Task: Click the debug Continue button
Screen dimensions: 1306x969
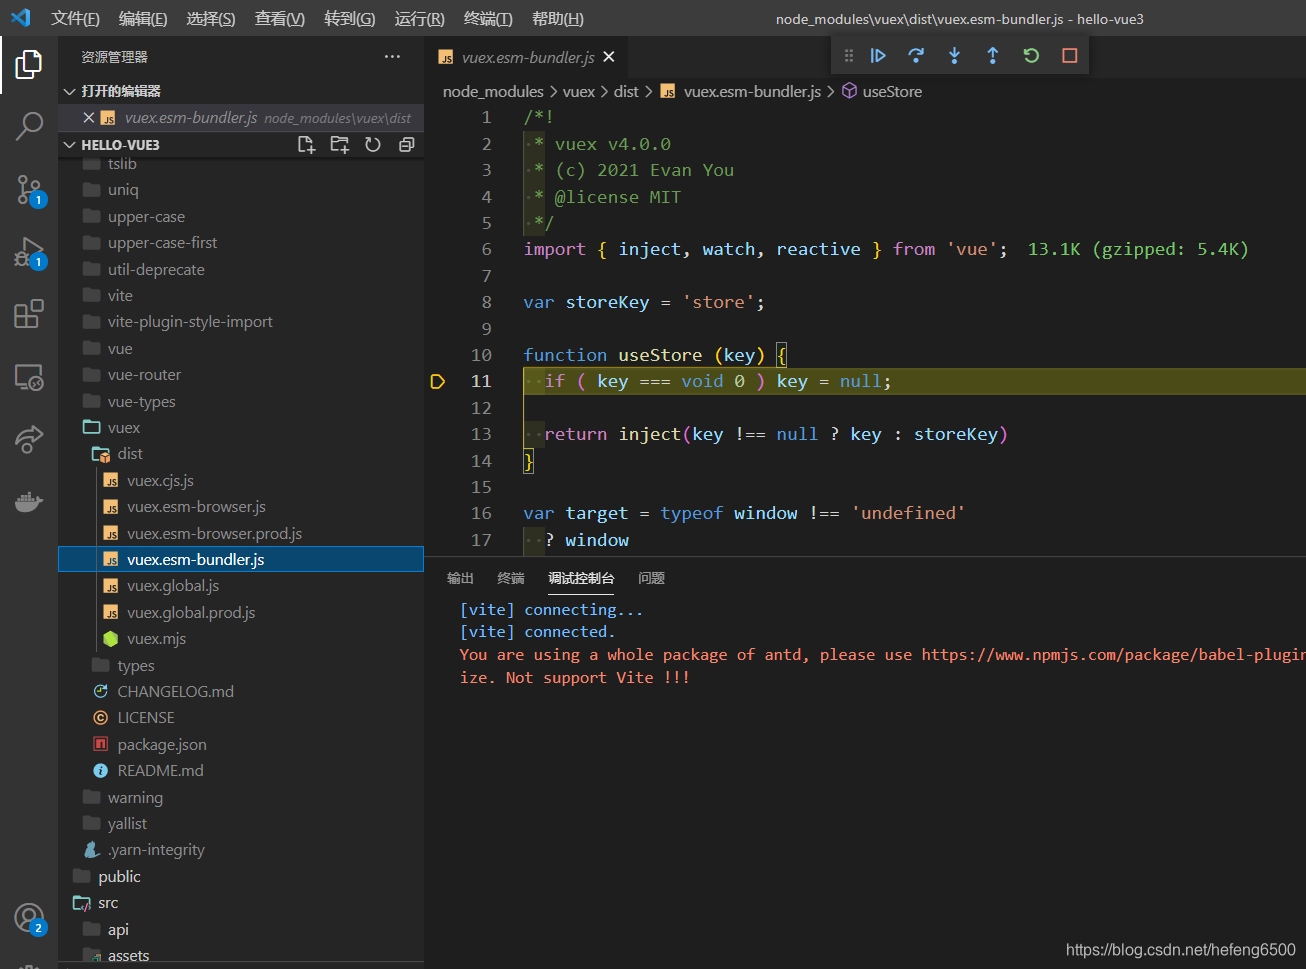Action: pos(878,56)
